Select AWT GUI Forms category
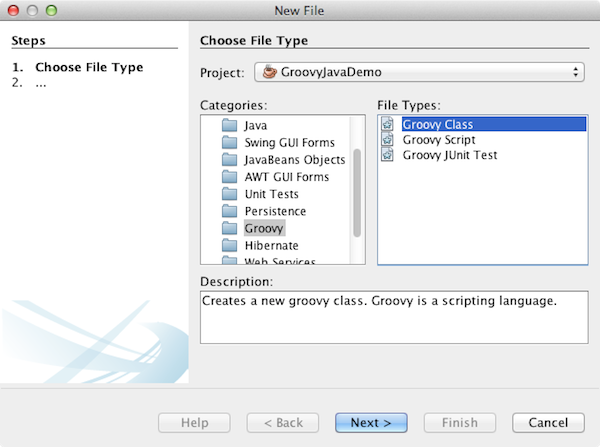600x447 pixels. [286, 177]
